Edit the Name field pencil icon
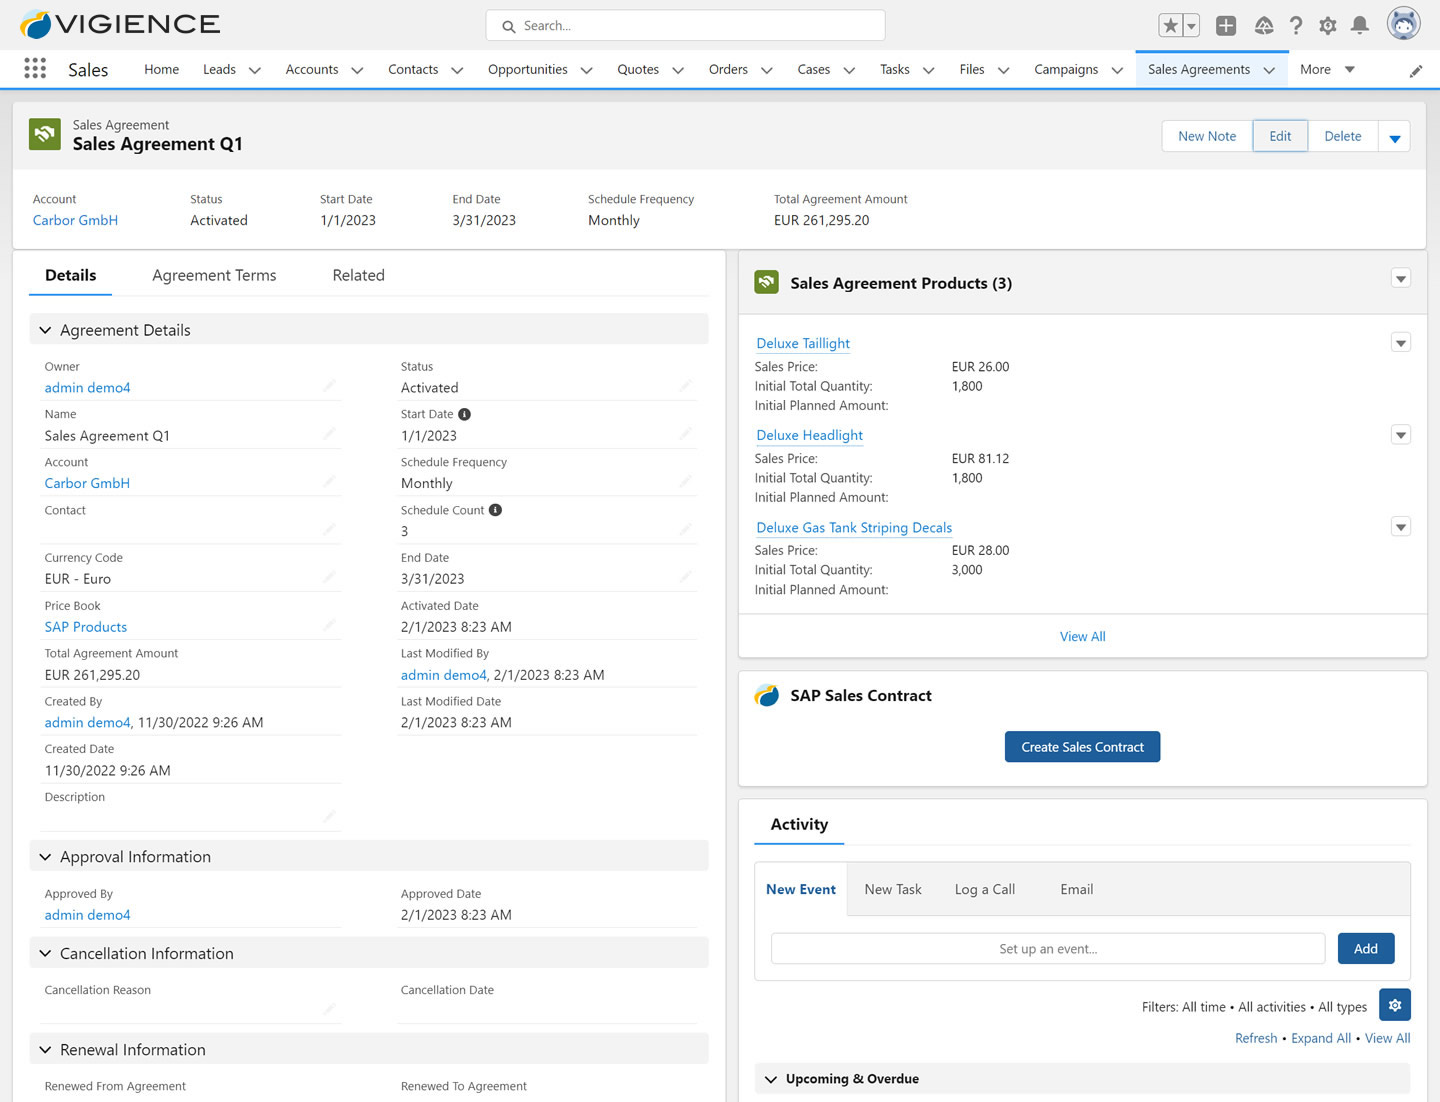Image resolution: width=1440 pixels, height=1102 pixels. pyautogui.click(x=329, y=434)
